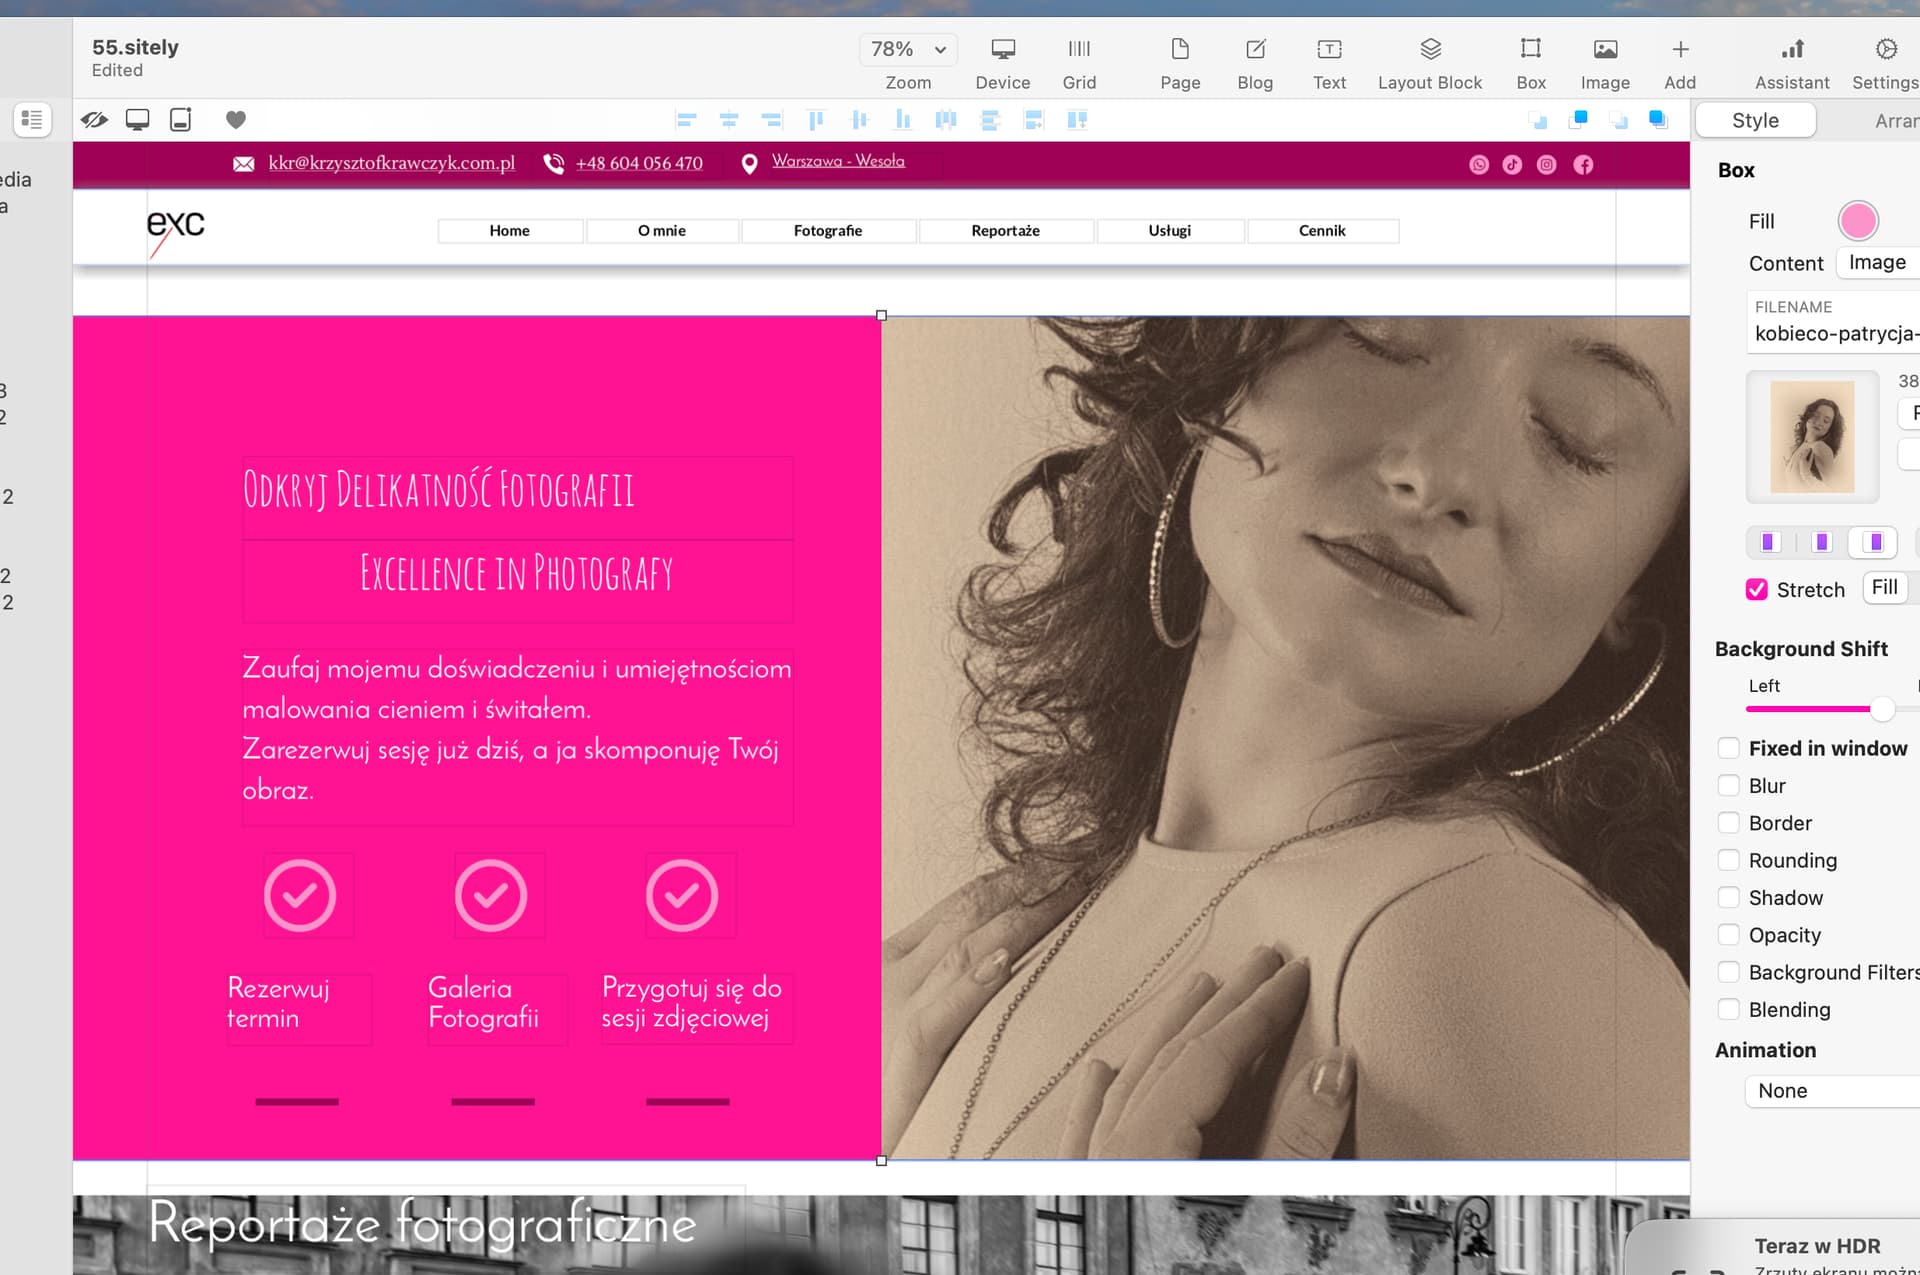This screenshot has height=1275, width=1920.
Task: Add a Box element from toolbar
Action: [1530, 50]
